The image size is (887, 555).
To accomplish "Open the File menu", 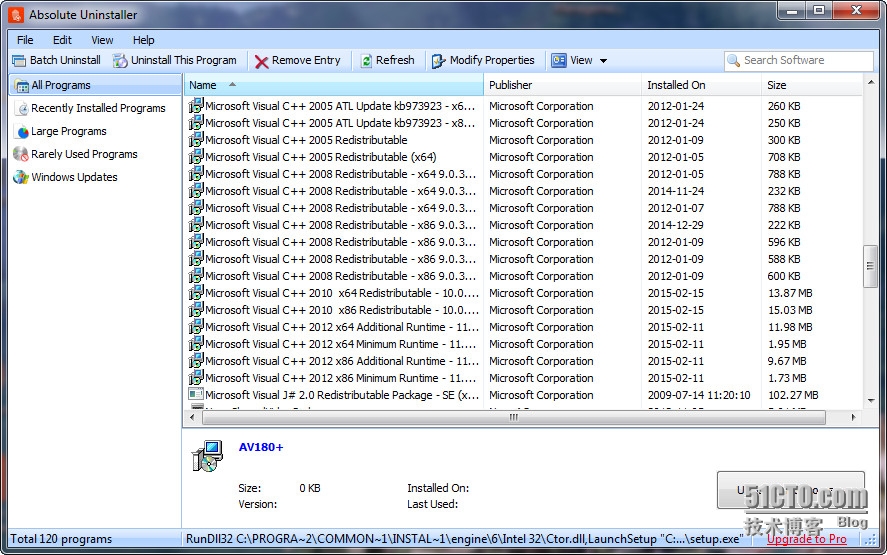I will coord(25,40).
